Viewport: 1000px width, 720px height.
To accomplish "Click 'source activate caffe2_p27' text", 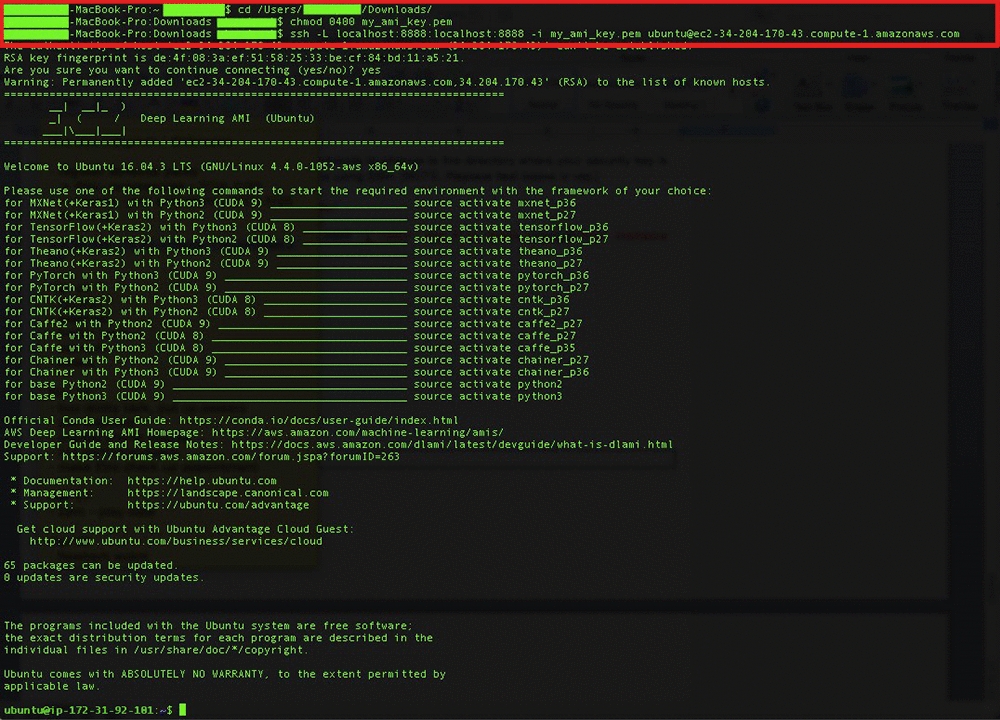I will [x=497, y=324].
